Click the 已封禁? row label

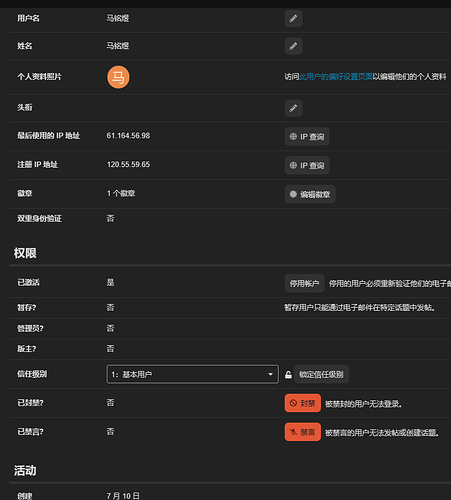pyautogui.click(x=30, y=403)
